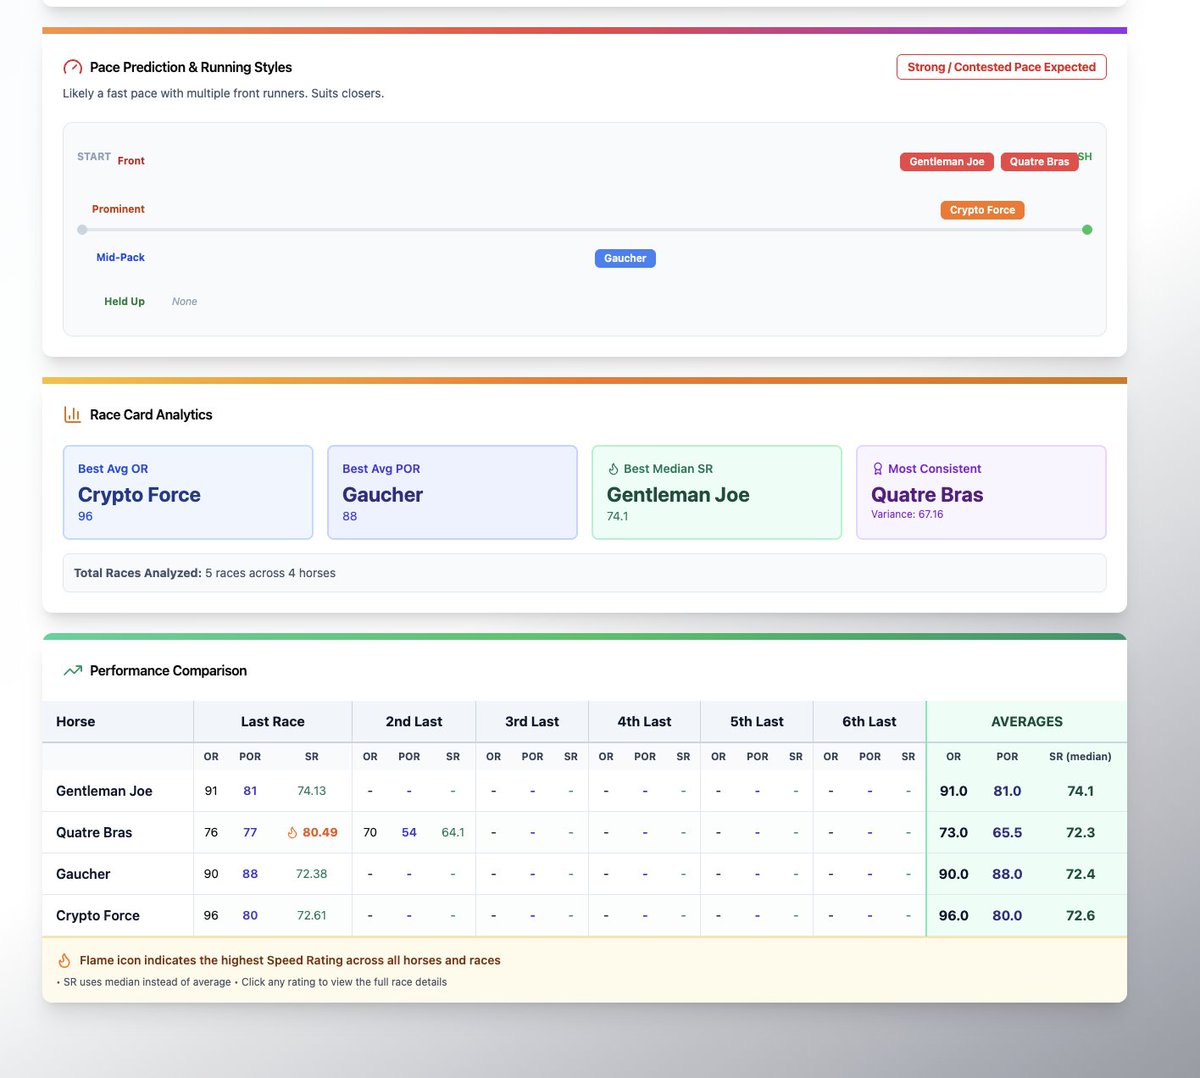Click Gaucher's last race POR 88
The image size is (1200, 1078).
click(x=250, y=874)
